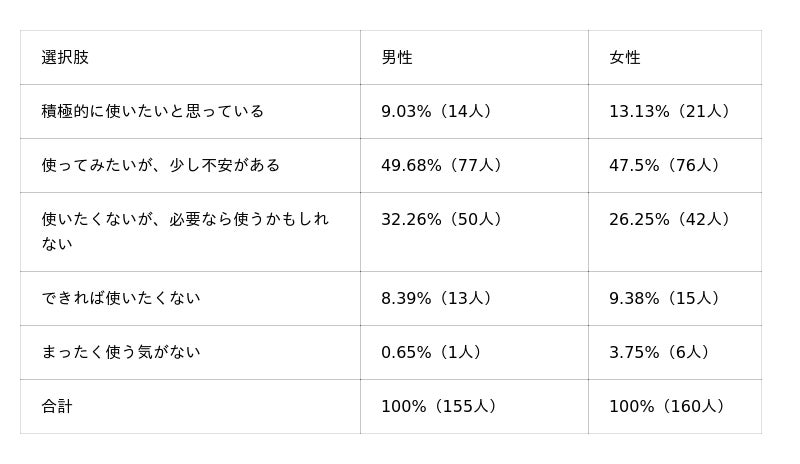Select the row 使いたくないが、必要なら使うかもしれない
Viewport: 800px width, 464px height.
391,232
